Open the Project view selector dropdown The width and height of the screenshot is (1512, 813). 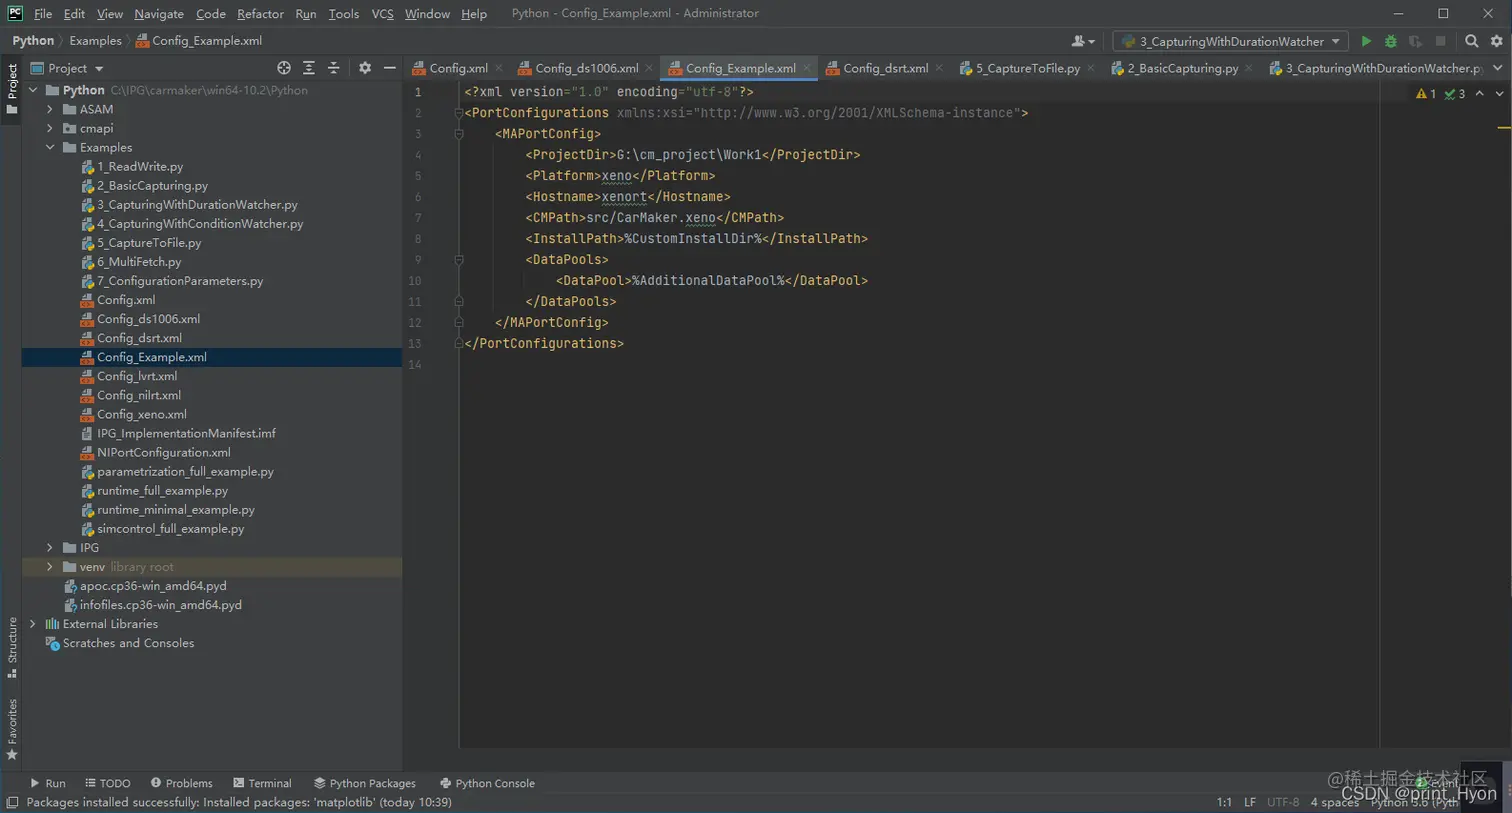(x=67, y=68)
